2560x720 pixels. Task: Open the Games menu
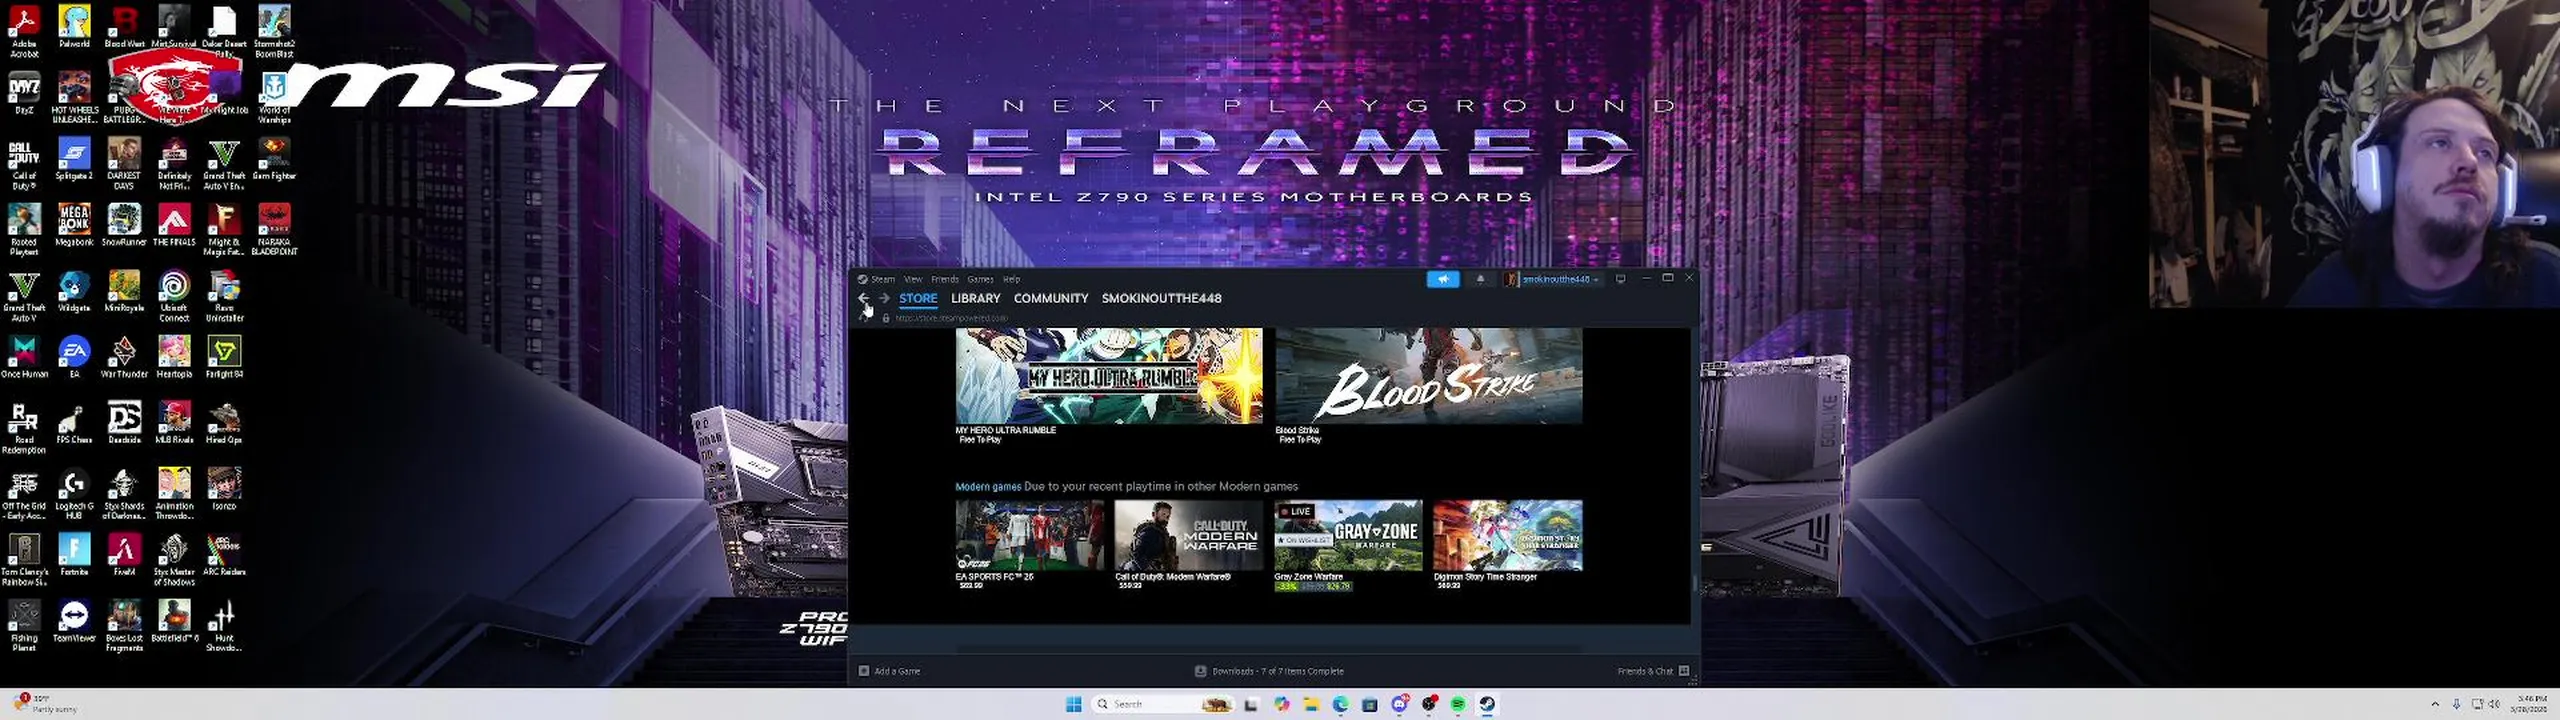980,279
